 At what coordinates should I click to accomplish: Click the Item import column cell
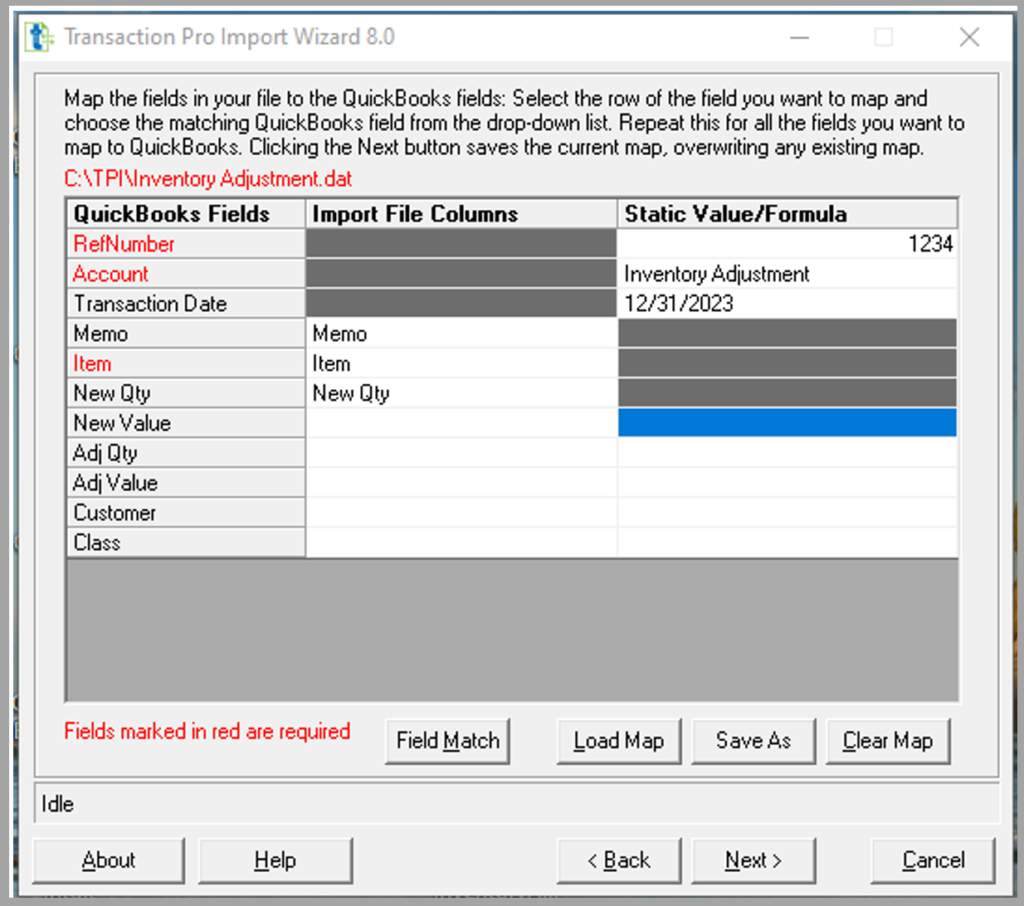coord(461,363)
